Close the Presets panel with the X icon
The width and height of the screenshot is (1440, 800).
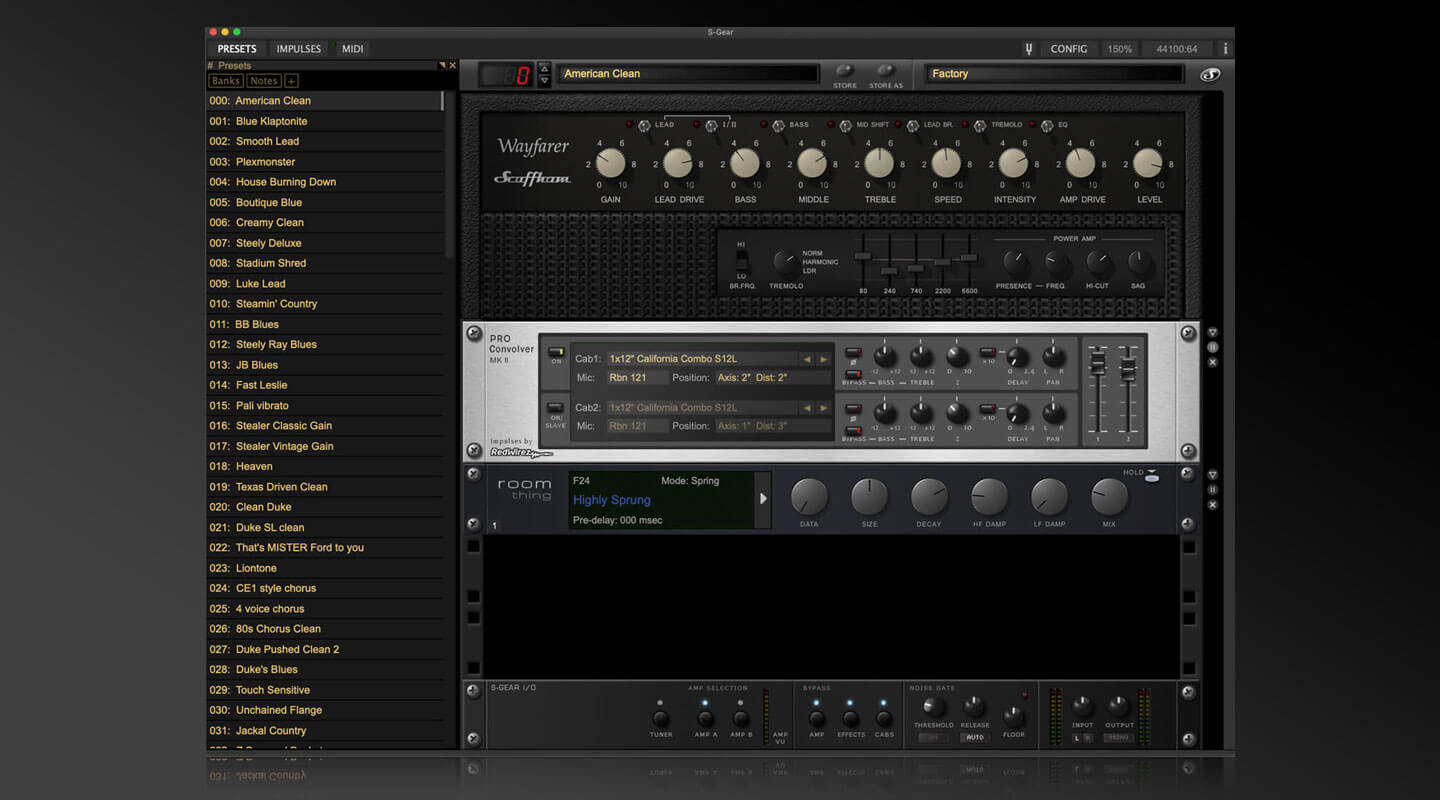tap(452, 66)
